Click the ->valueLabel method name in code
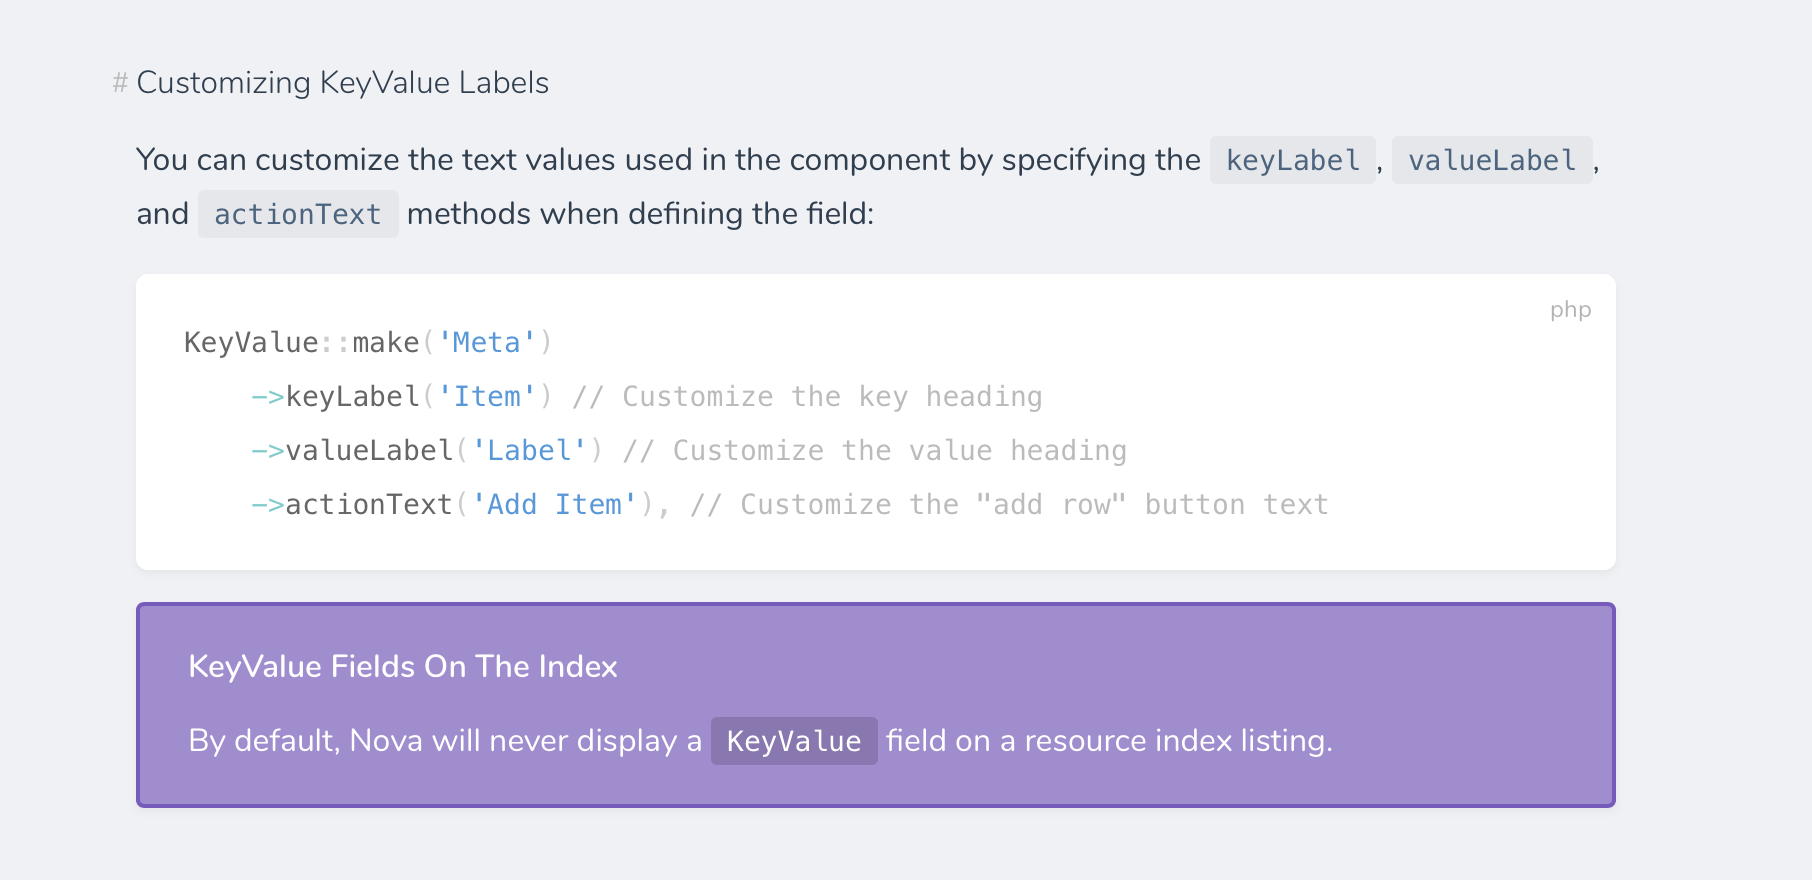The image size is (1812, 880). 368,451
